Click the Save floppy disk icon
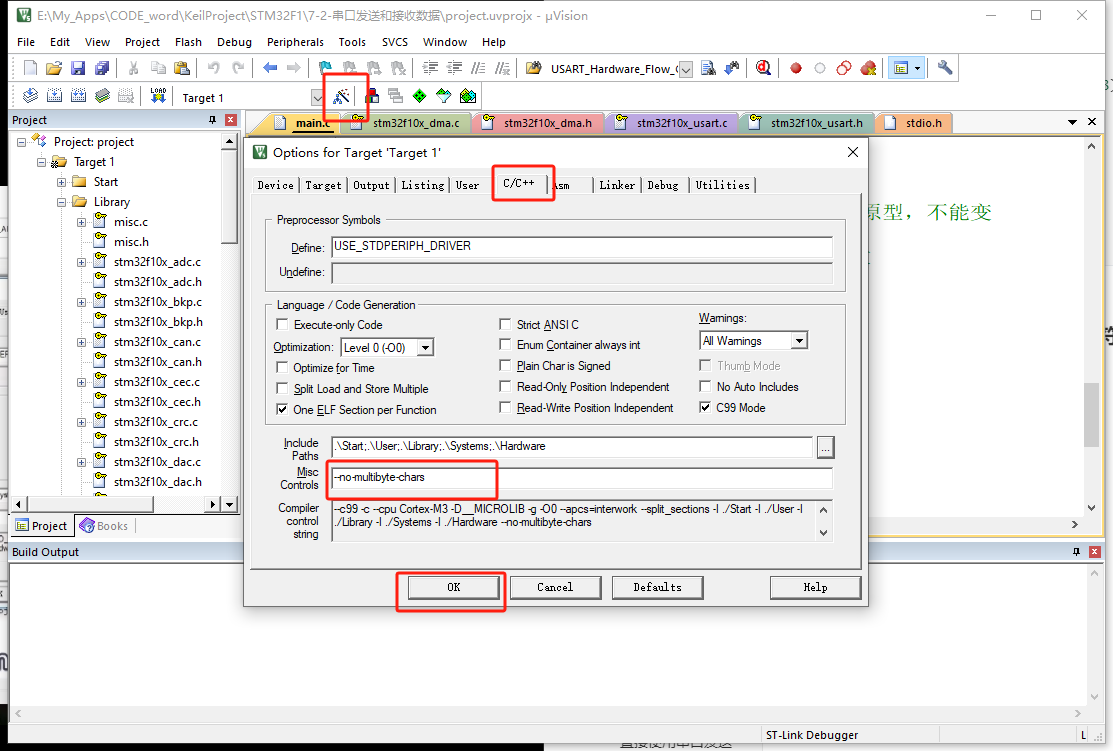The width and height of the screenshot is (1113, 751). coord(78,68)
